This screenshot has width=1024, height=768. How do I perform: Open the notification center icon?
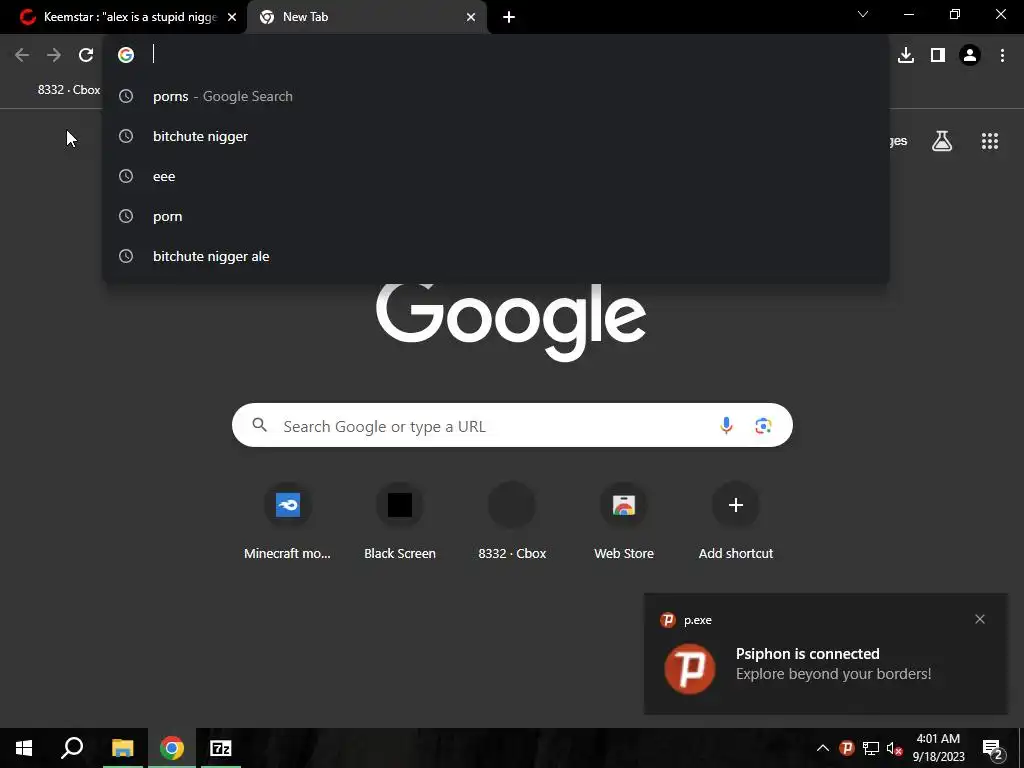[x=992, y=748]
